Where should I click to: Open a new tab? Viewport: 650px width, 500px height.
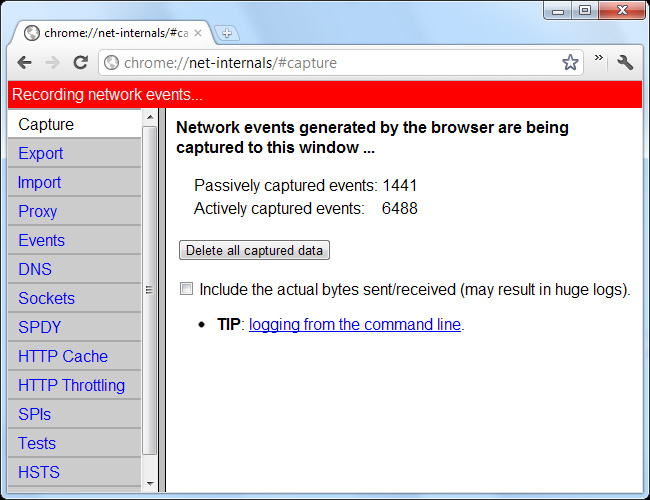[x=227, y=33]
